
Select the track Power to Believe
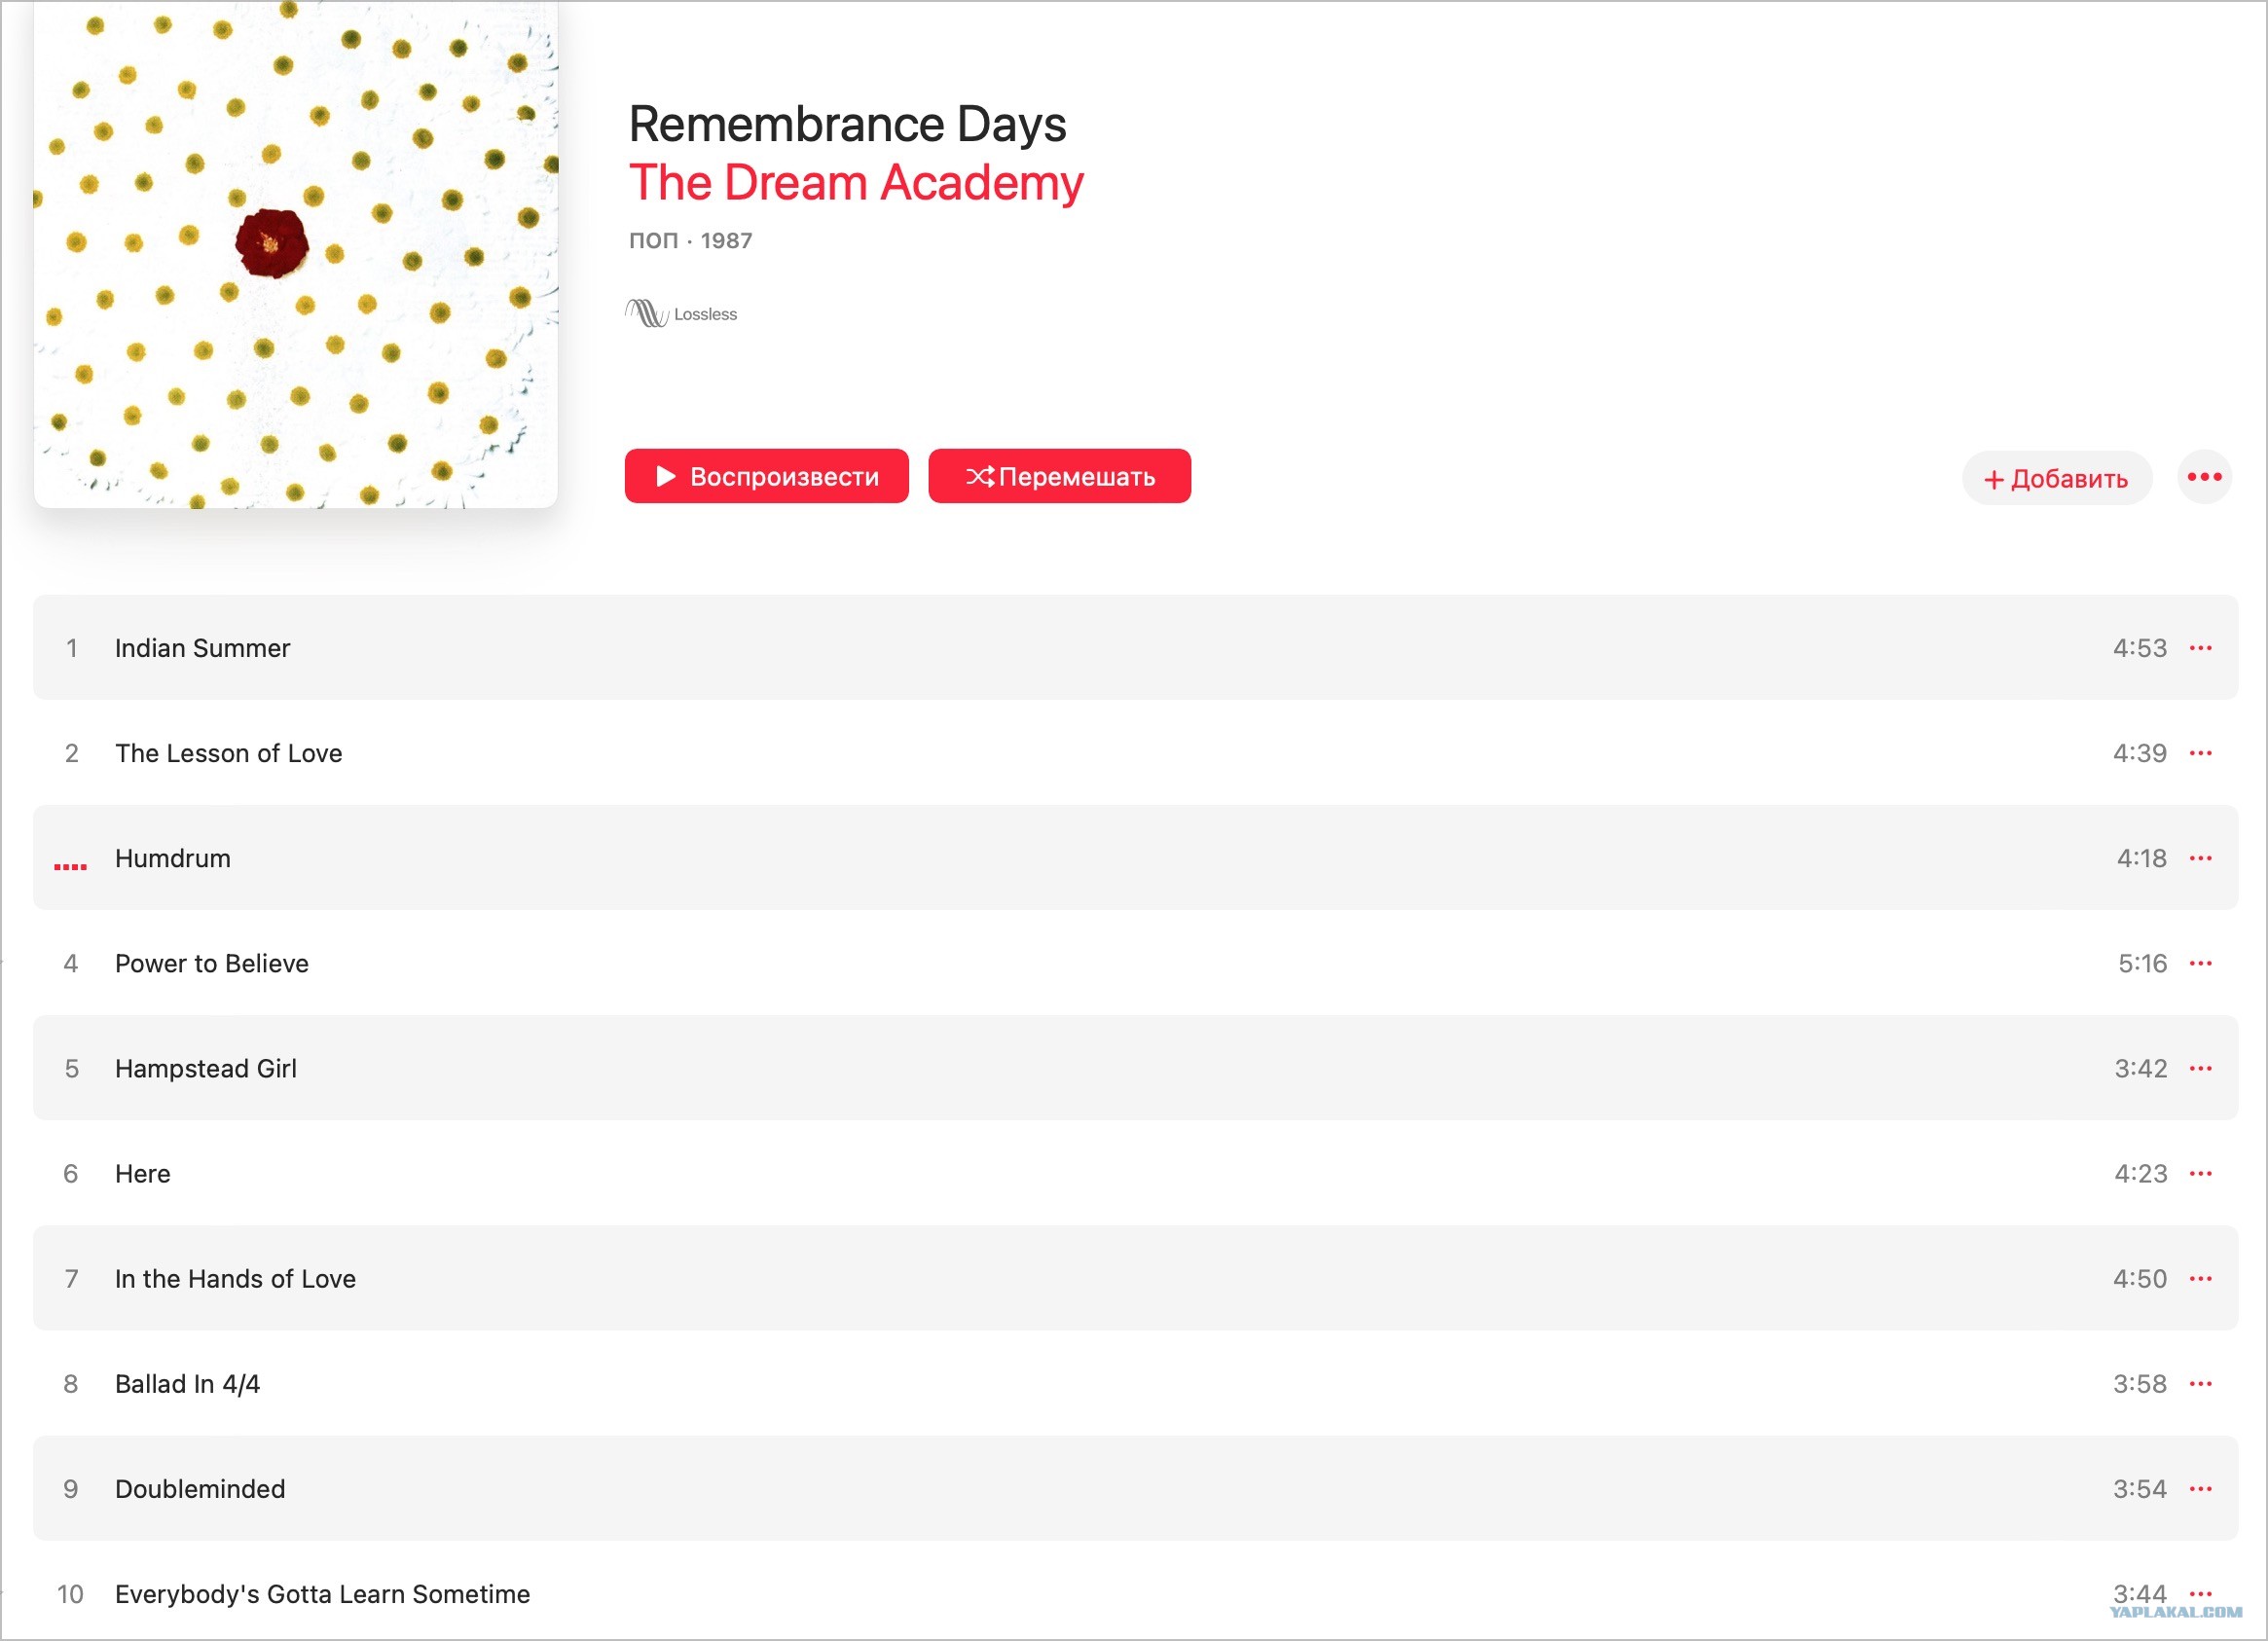tap(1135, 963)
